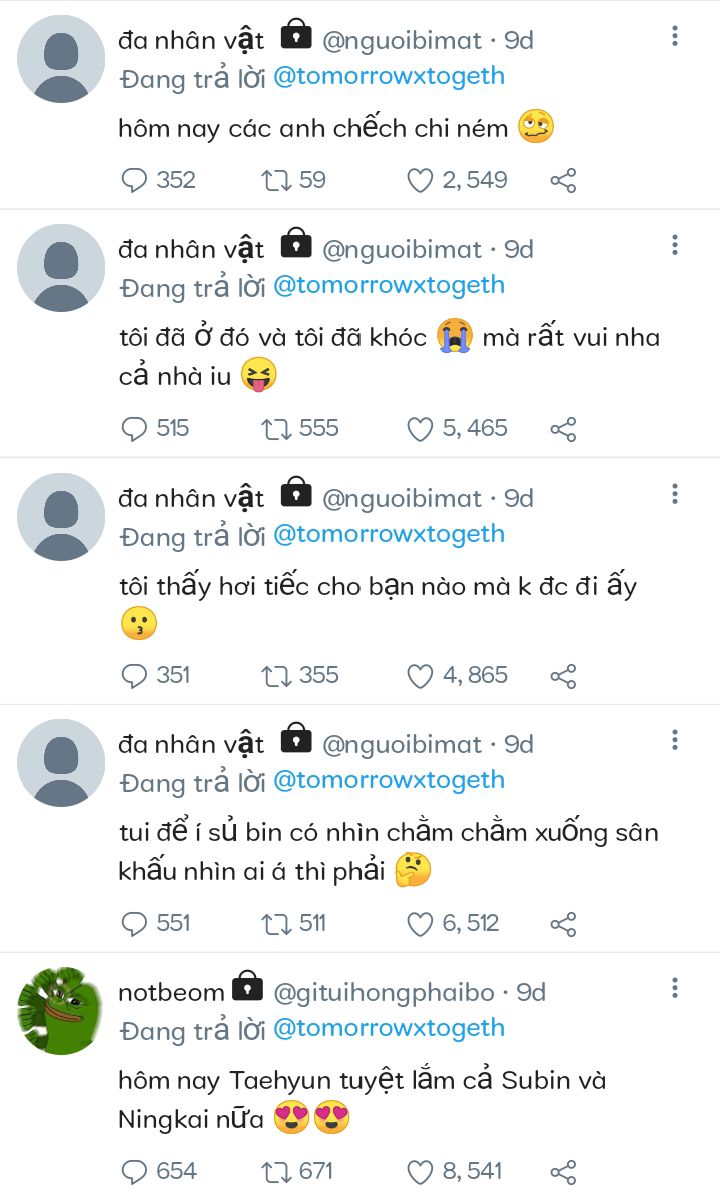Open more options for the notbeom tweet
Viewport: 720px width, 1194px height.
tap(675, 989)
